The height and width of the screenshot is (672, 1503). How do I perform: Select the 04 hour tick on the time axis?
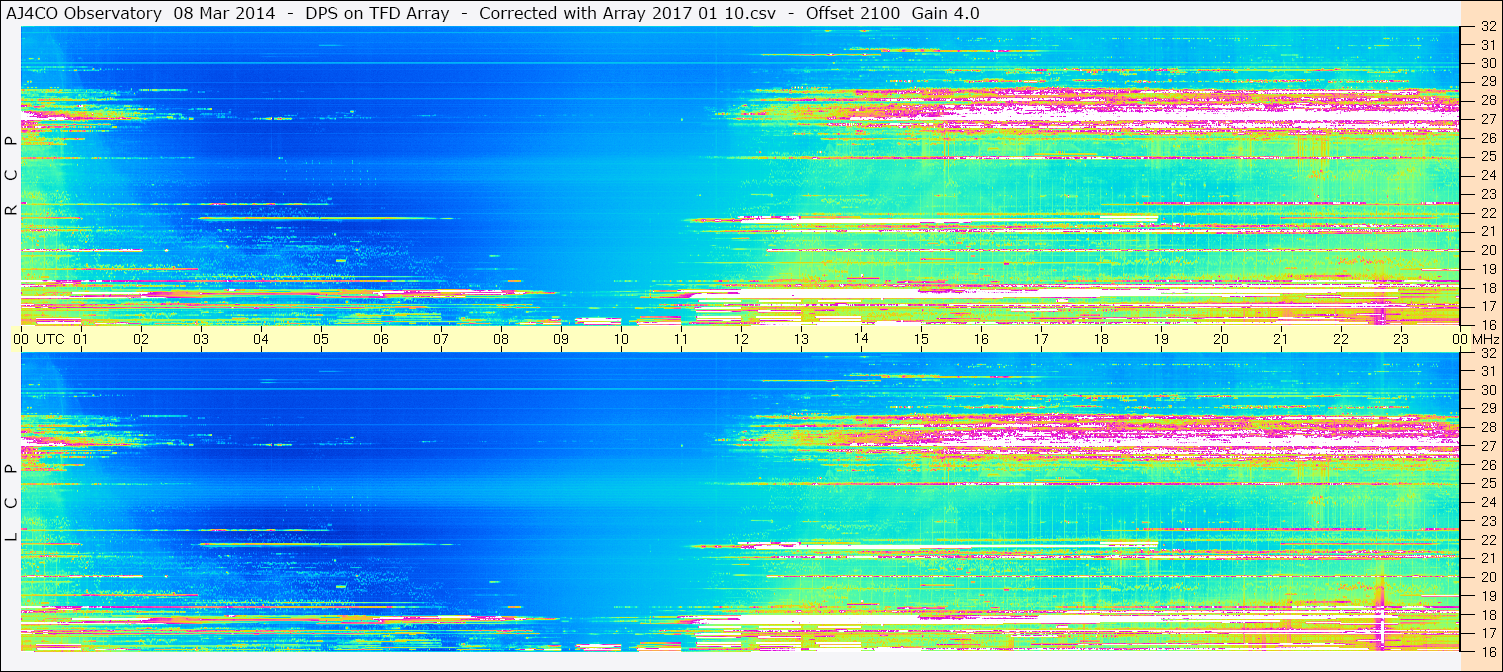point(261,339)
